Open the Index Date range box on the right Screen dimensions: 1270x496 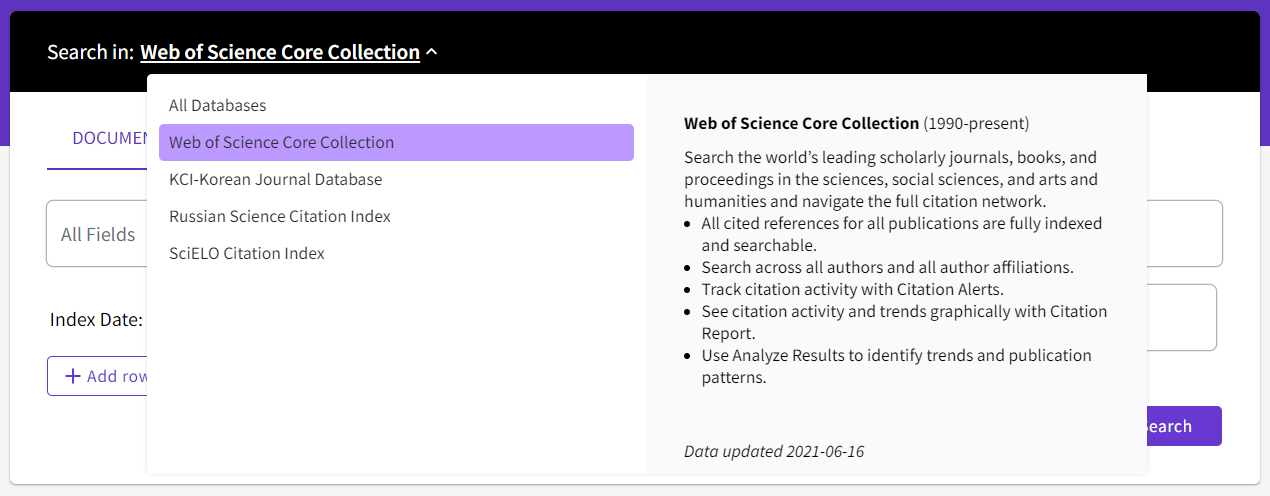tap(1182, 318)
